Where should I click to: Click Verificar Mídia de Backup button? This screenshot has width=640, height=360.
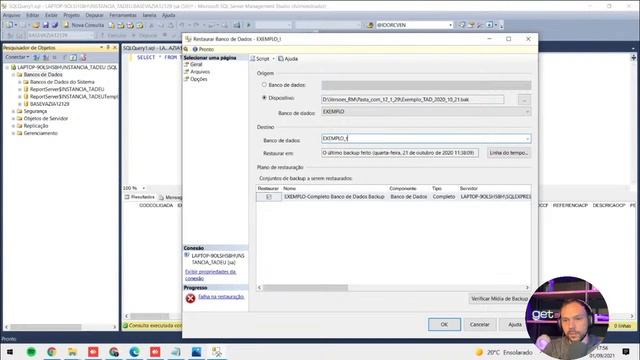click(x=500, y=299)
